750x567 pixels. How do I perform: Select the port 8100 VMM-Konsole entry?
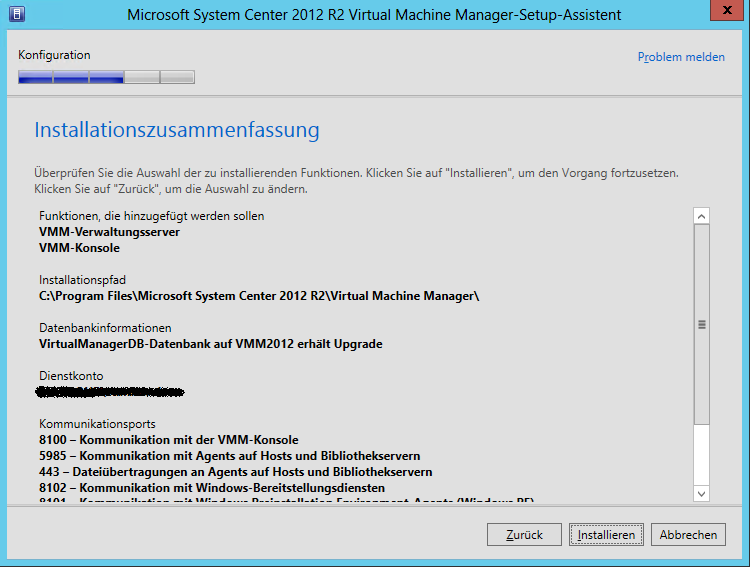click(168, 440)
